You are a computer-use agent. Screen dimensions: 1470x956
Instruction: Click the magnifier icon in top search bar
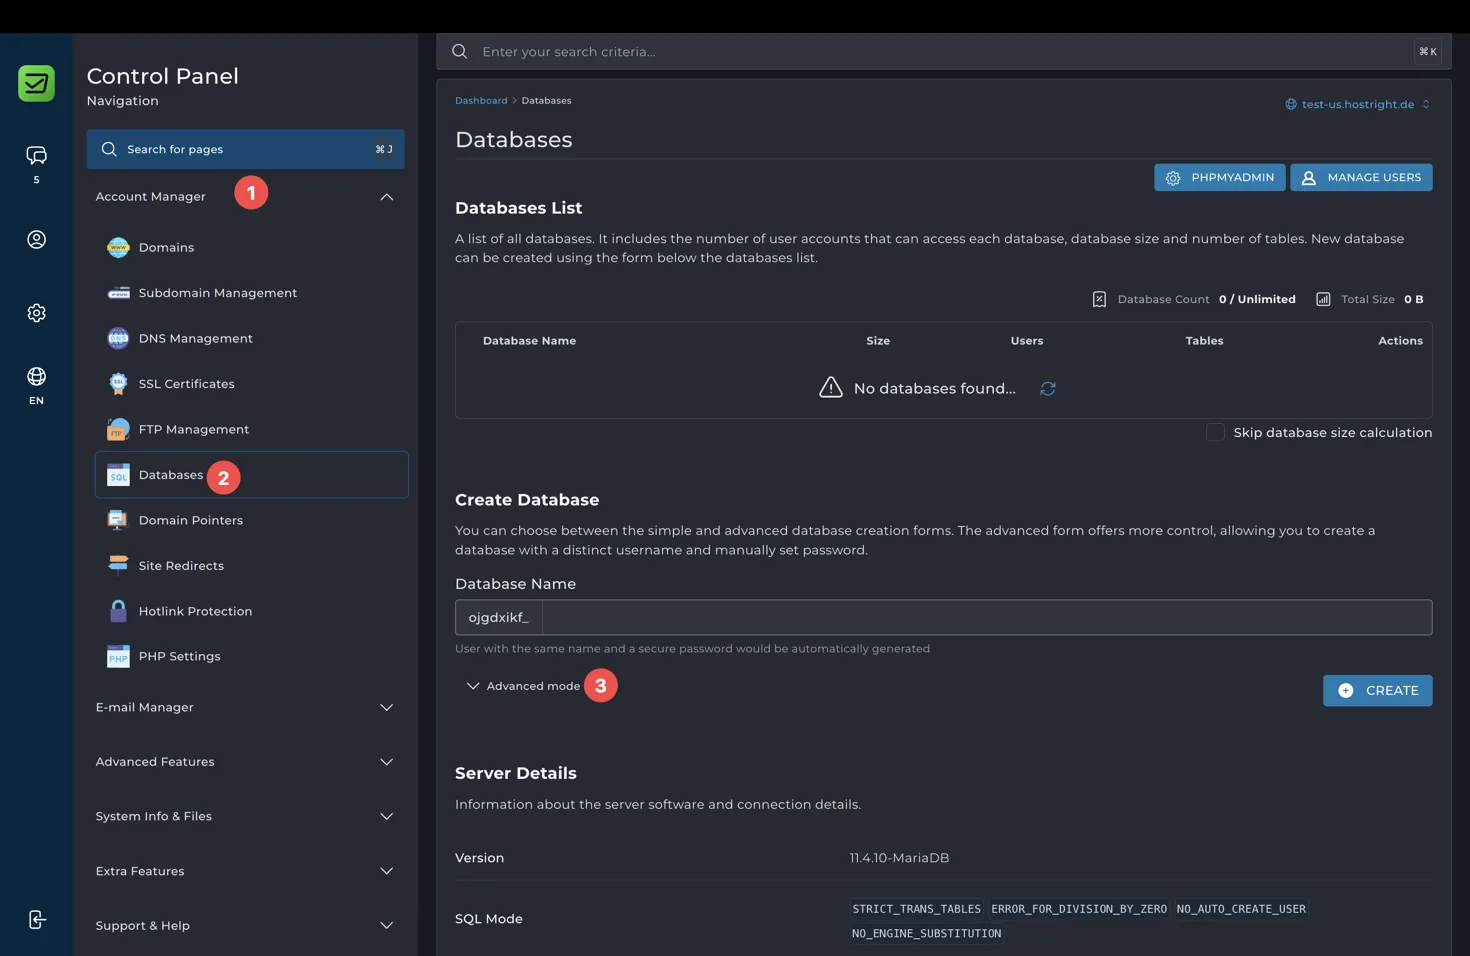click(460, 51)
